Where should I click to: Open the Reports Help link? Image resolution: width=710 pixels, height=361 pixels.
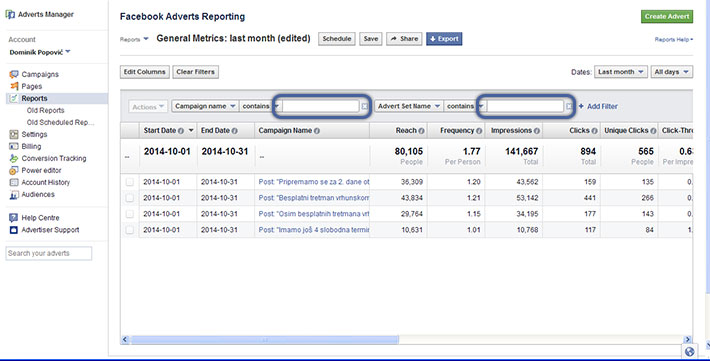tap(674, 39)
